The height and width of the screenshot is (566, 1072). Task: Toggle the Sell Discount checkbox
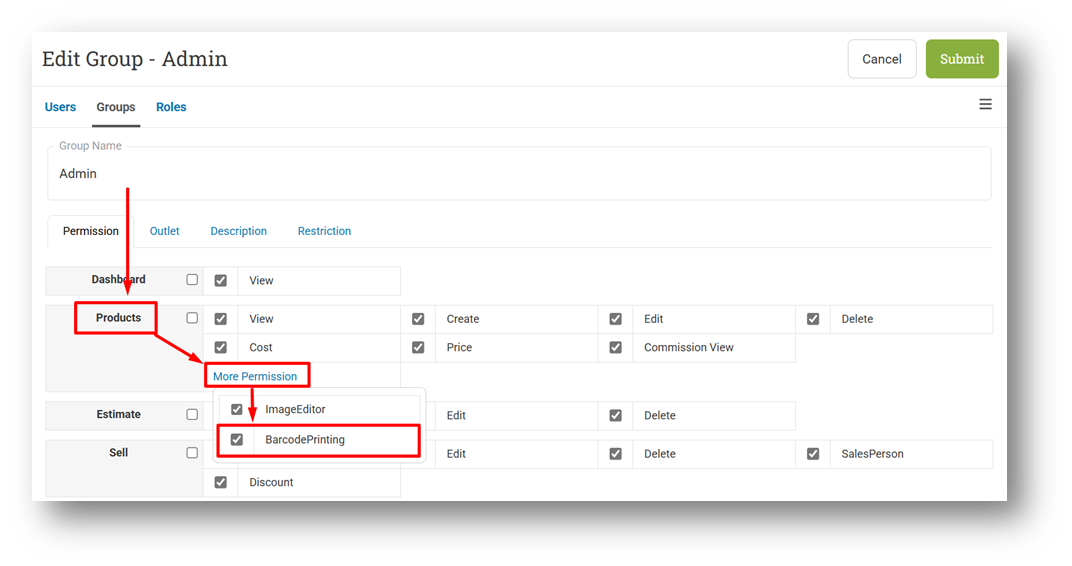coord(221,482)
